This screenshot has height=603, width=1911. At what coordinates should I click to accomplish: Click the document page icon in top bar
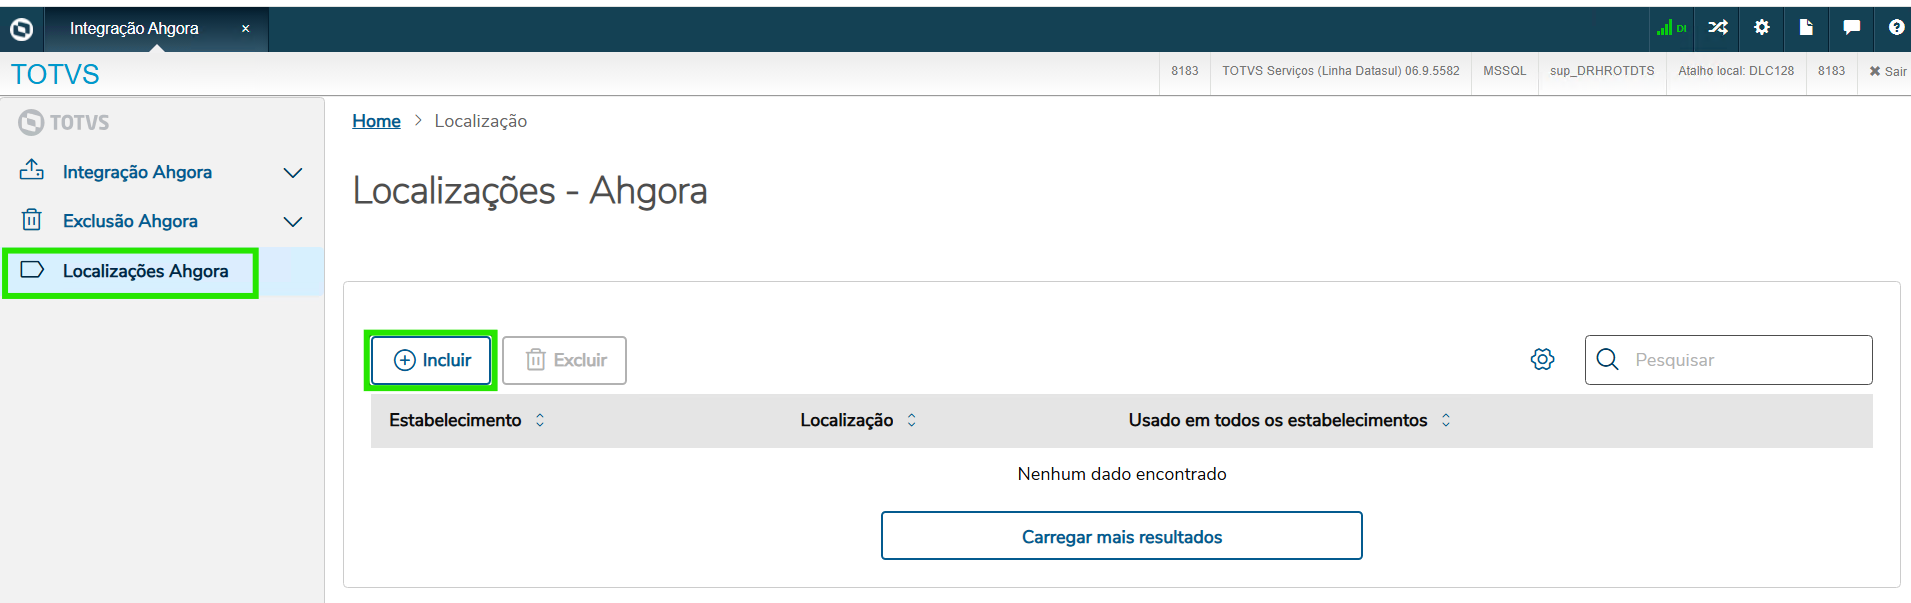coord(1806,28)
